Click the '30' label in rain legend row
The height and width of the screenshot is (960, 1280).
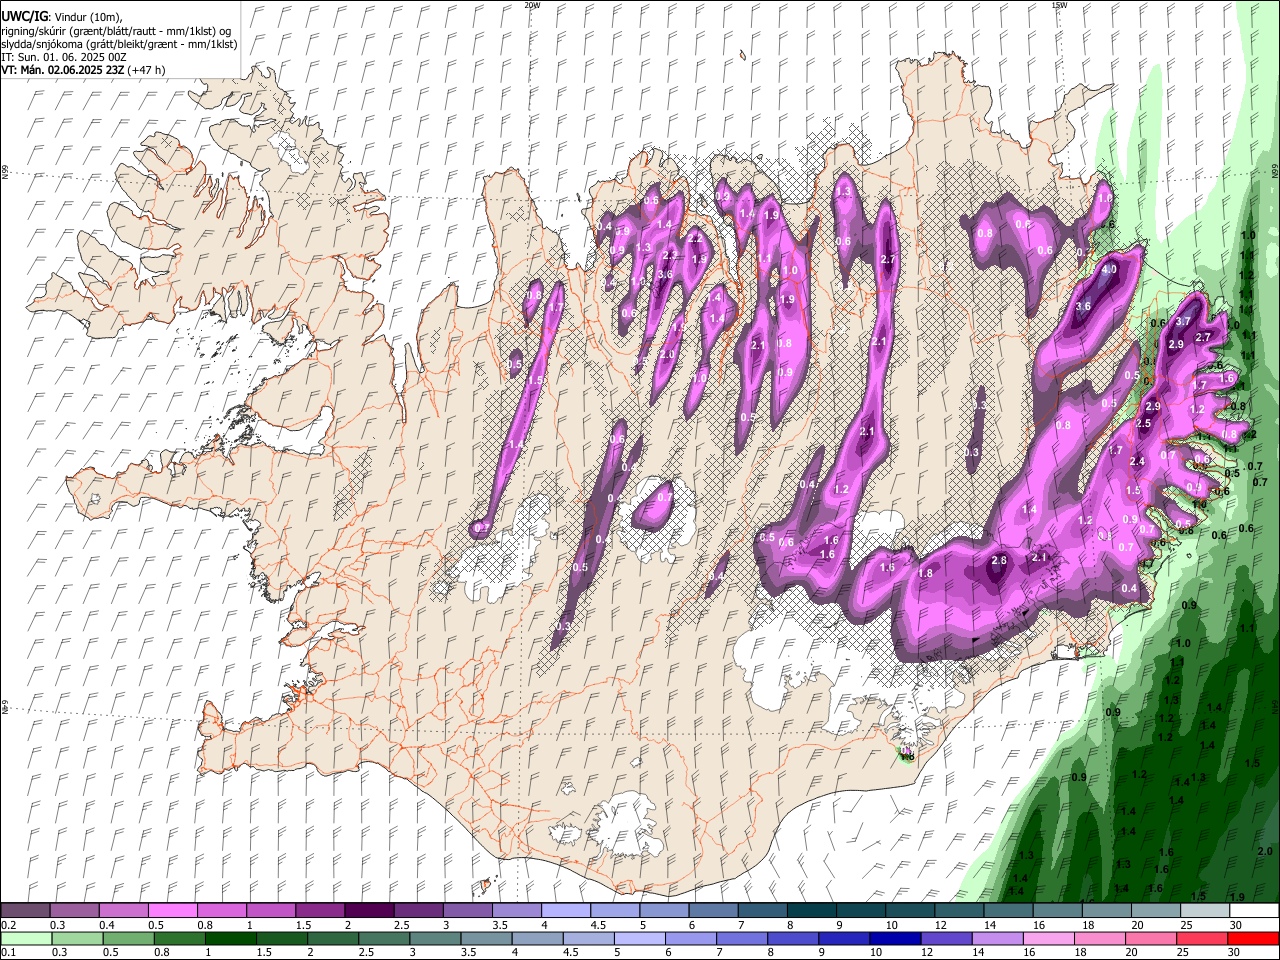pos(1234,952)
